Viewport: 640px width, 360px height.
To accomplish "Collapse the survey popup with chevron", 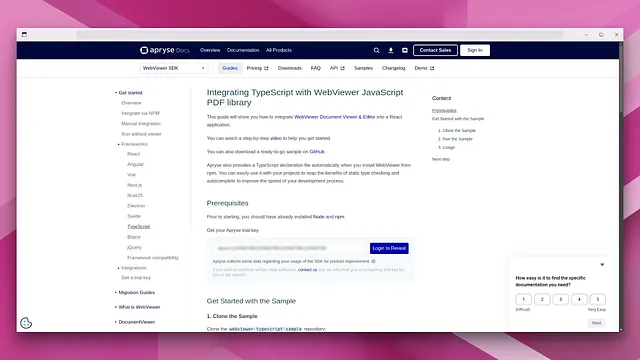I will coord(602,264).
